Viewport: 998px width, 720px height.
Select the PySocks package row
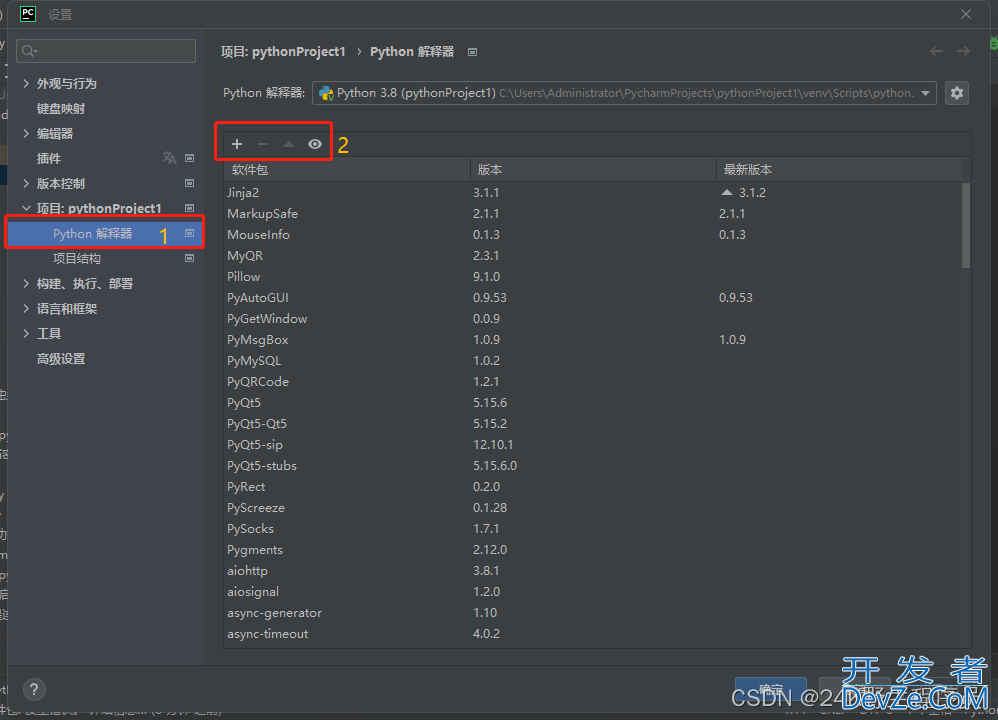click(593, 528)
